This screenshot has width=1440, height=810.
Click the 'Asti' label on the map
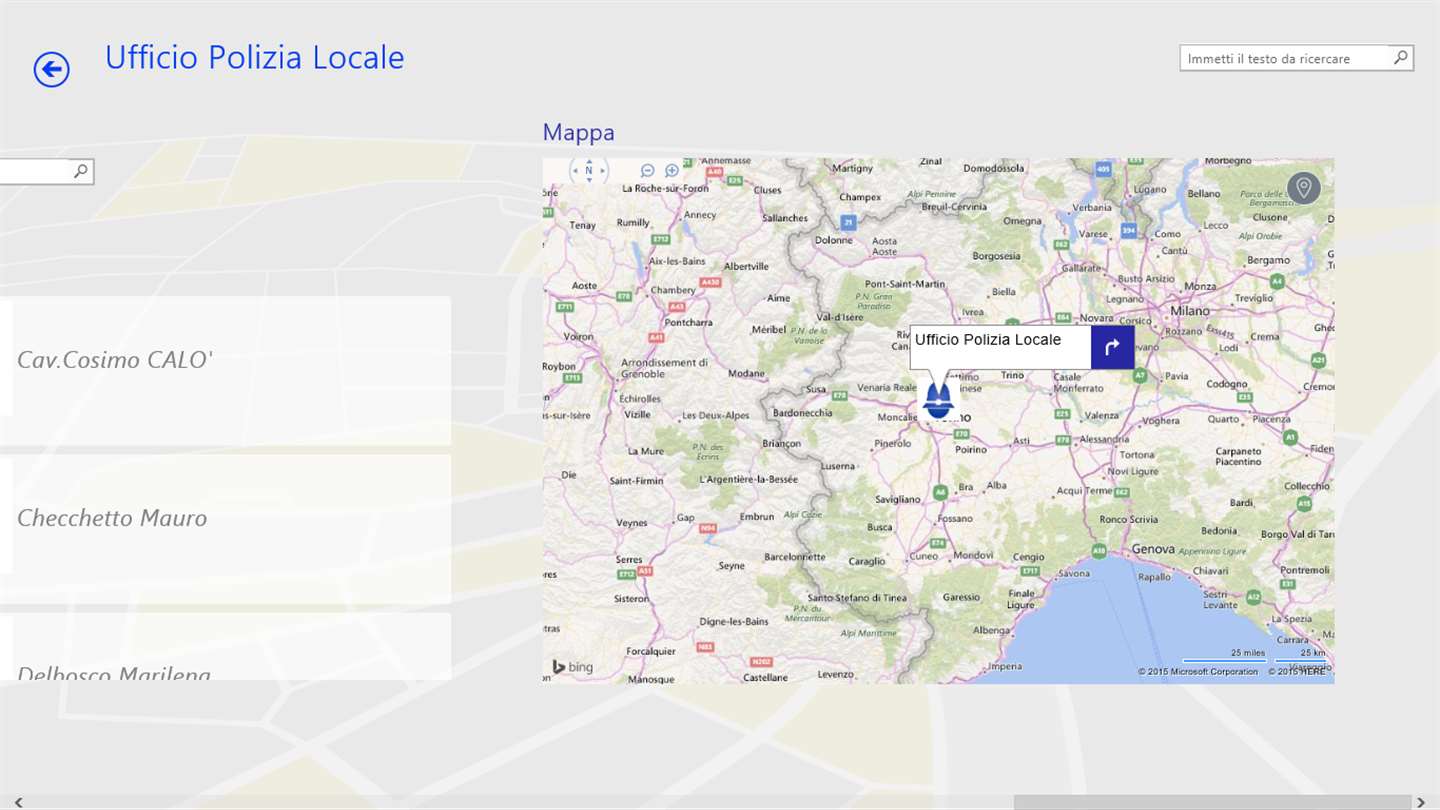pyautogui.click(x=1021, y=441)
